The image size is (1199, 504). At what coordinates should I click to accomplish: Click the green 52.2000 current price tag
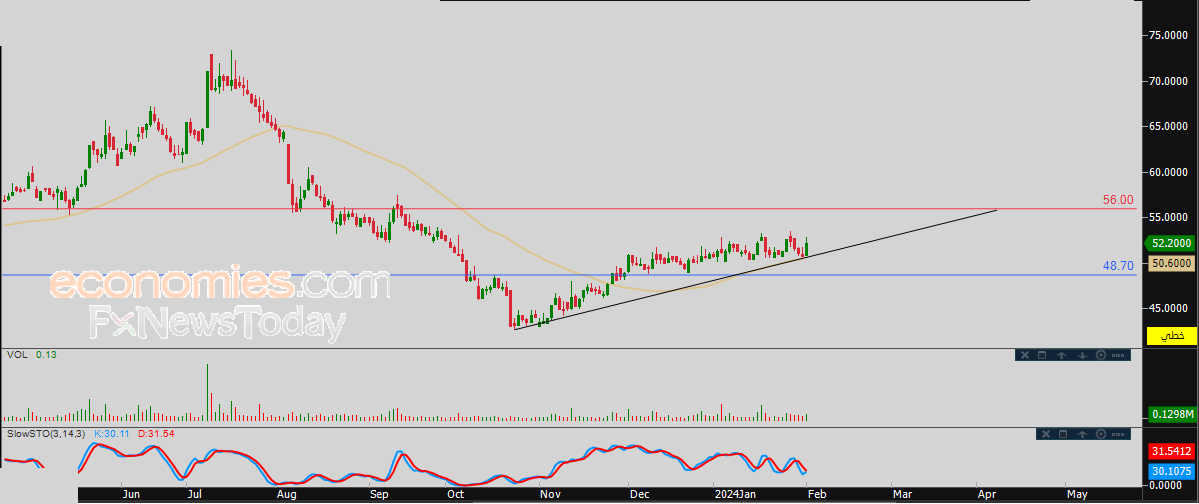coord(1169,243)
